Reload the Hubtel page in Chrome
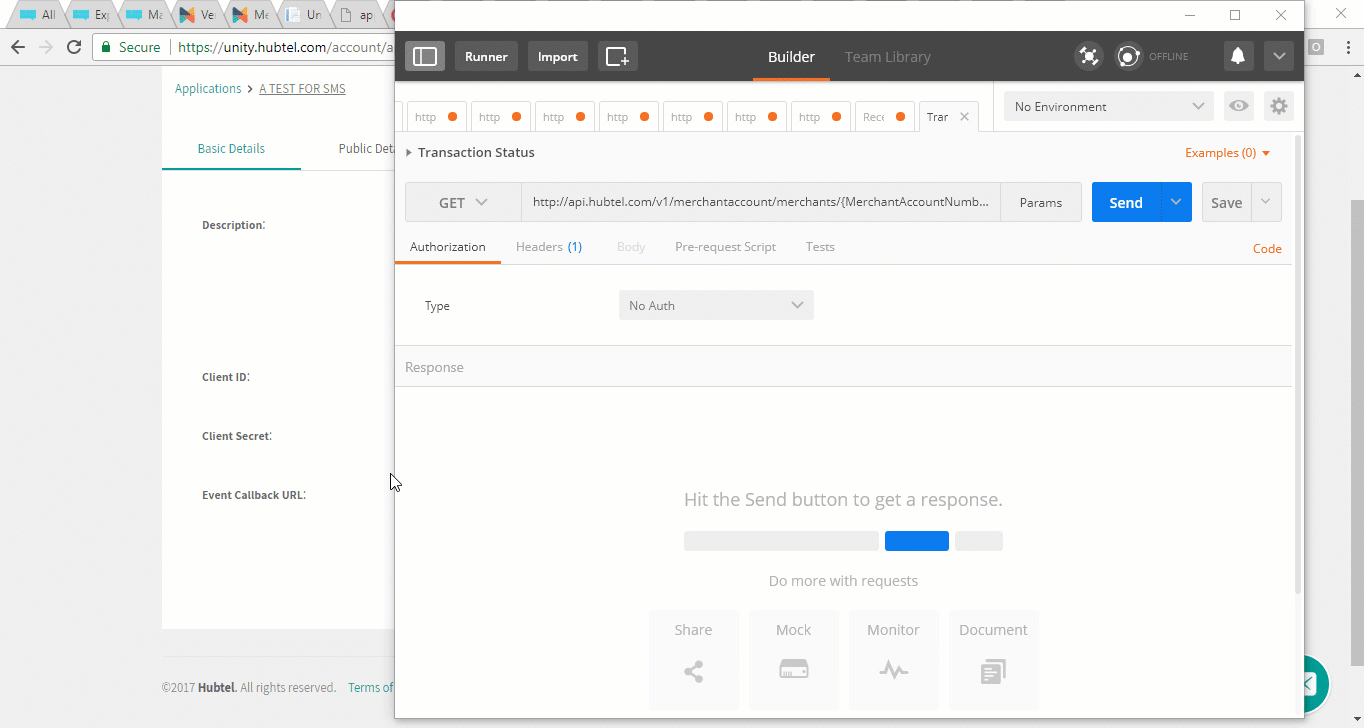Image resolution: width=1364 pixels, height=728 pixels. [74, 47]
